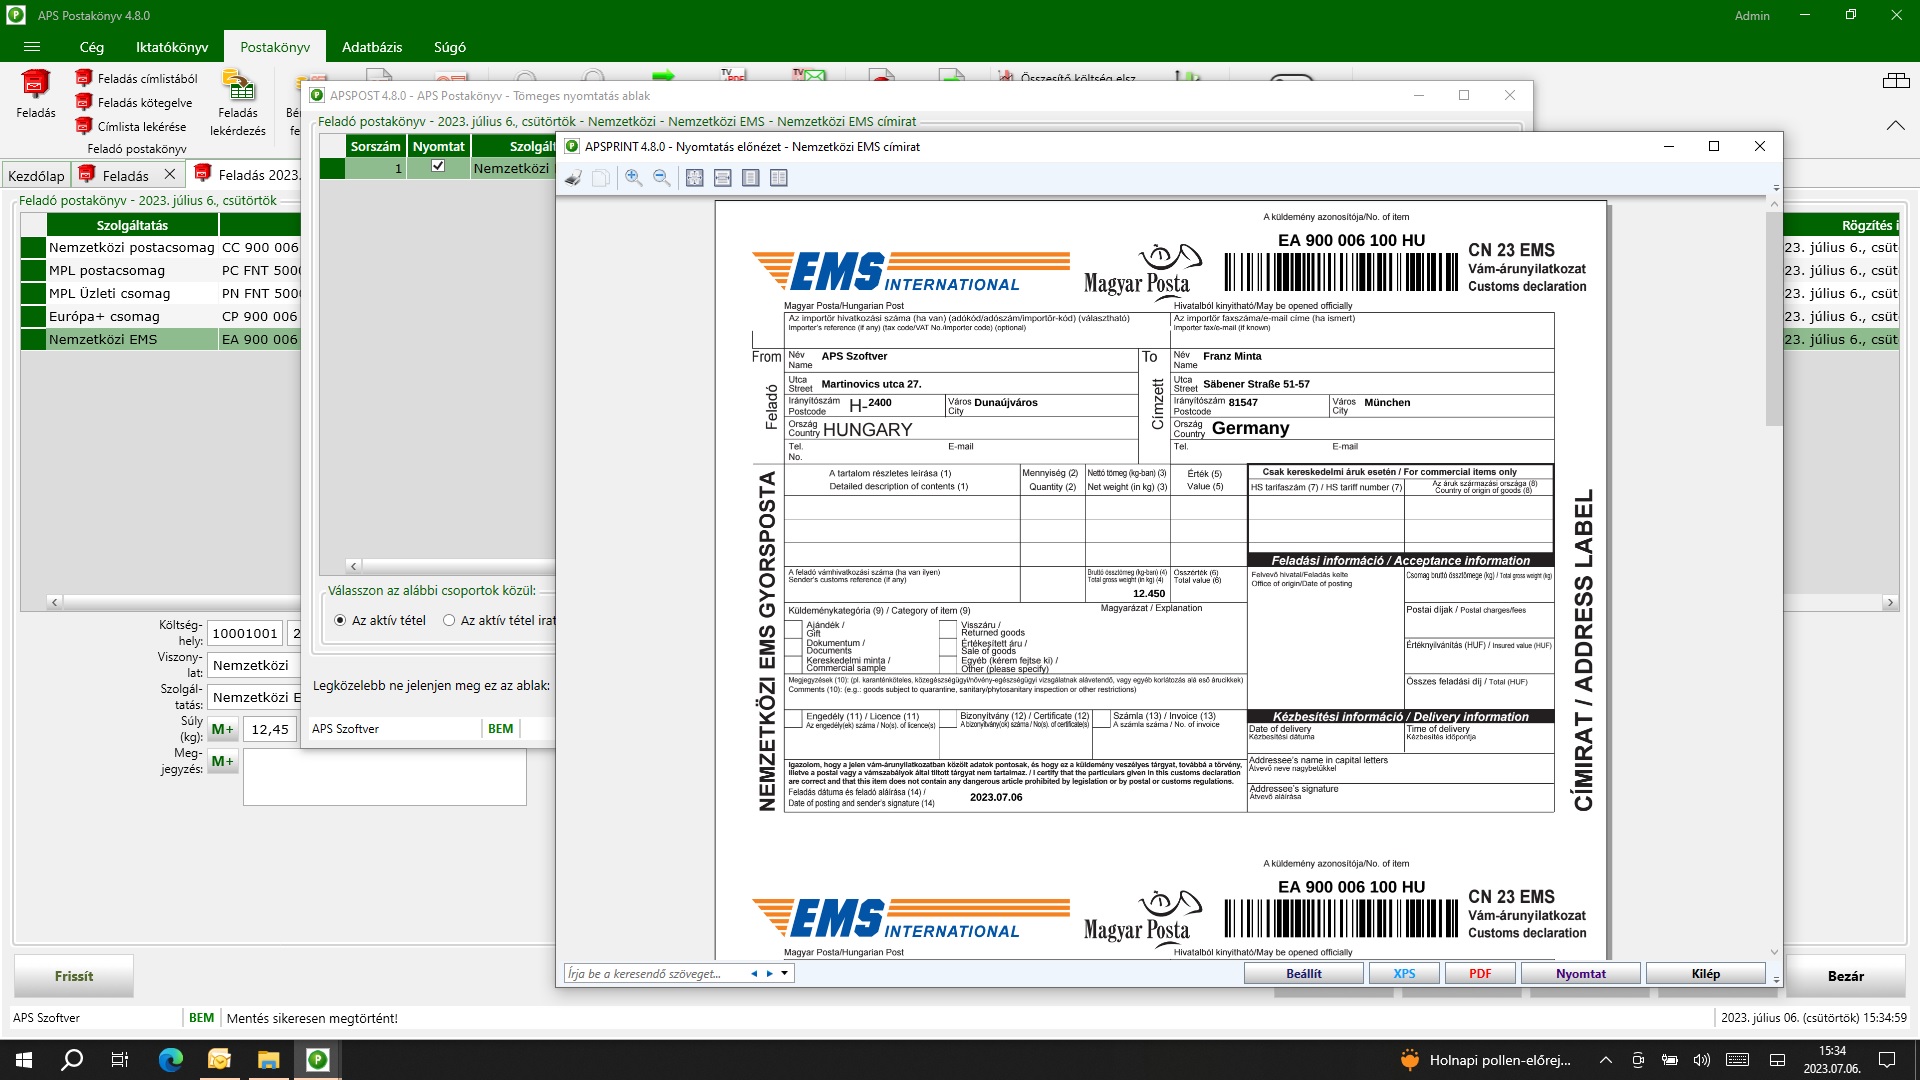This screenshot has width=1920, height=1080.
Task: Go to next search result arrow
Action: click(769, 974)
